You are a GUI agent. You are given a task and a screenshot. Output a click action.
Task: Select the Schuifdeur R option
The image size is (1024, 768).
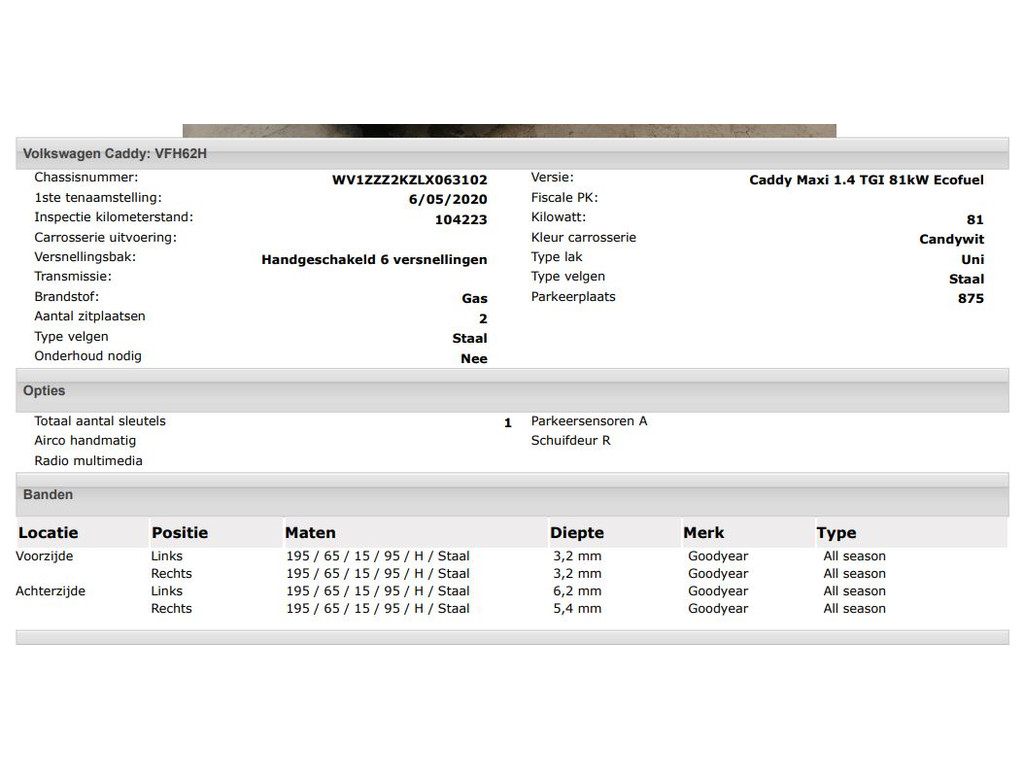(x=570, y=440)
